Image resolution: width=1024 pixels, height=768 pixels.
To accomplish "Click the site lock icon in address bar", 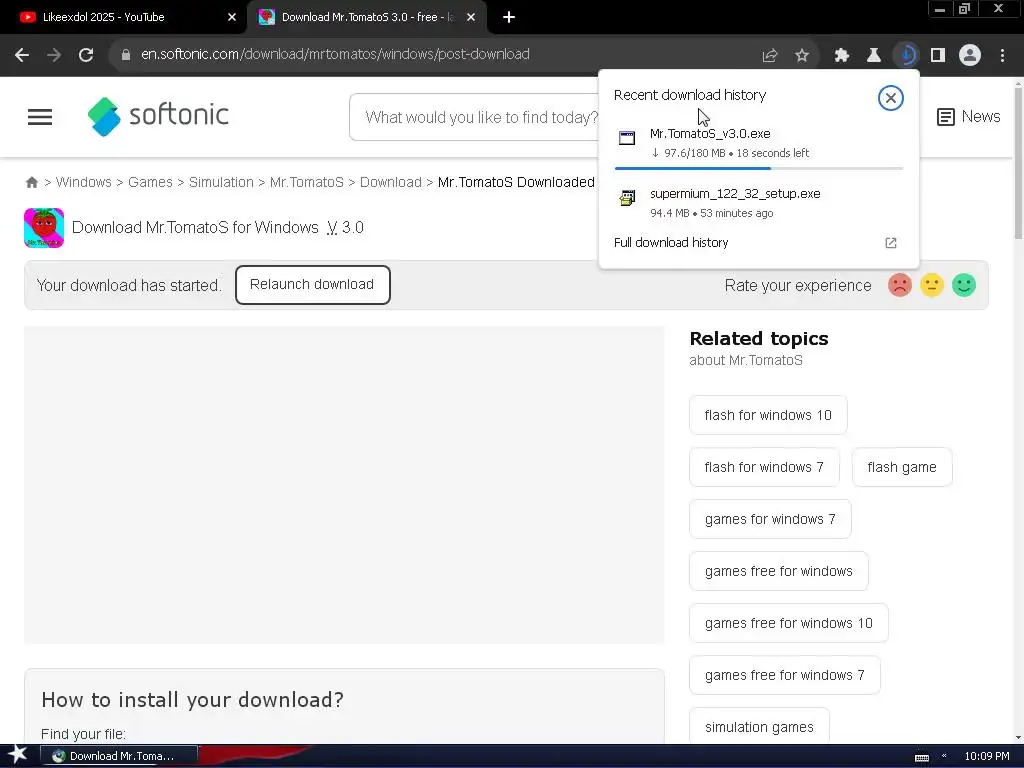I will pos(126,55).
